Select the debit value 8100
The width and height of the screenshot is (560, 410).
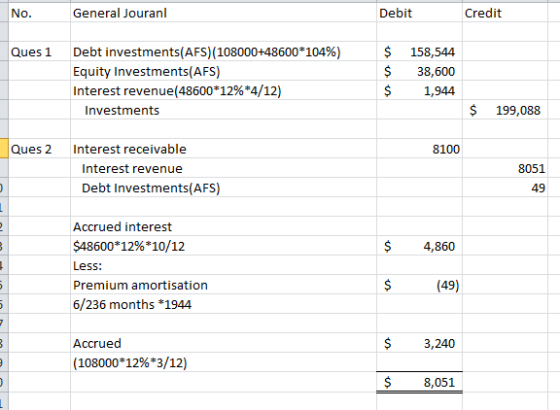pyautogui.click(x=419, y=149)
